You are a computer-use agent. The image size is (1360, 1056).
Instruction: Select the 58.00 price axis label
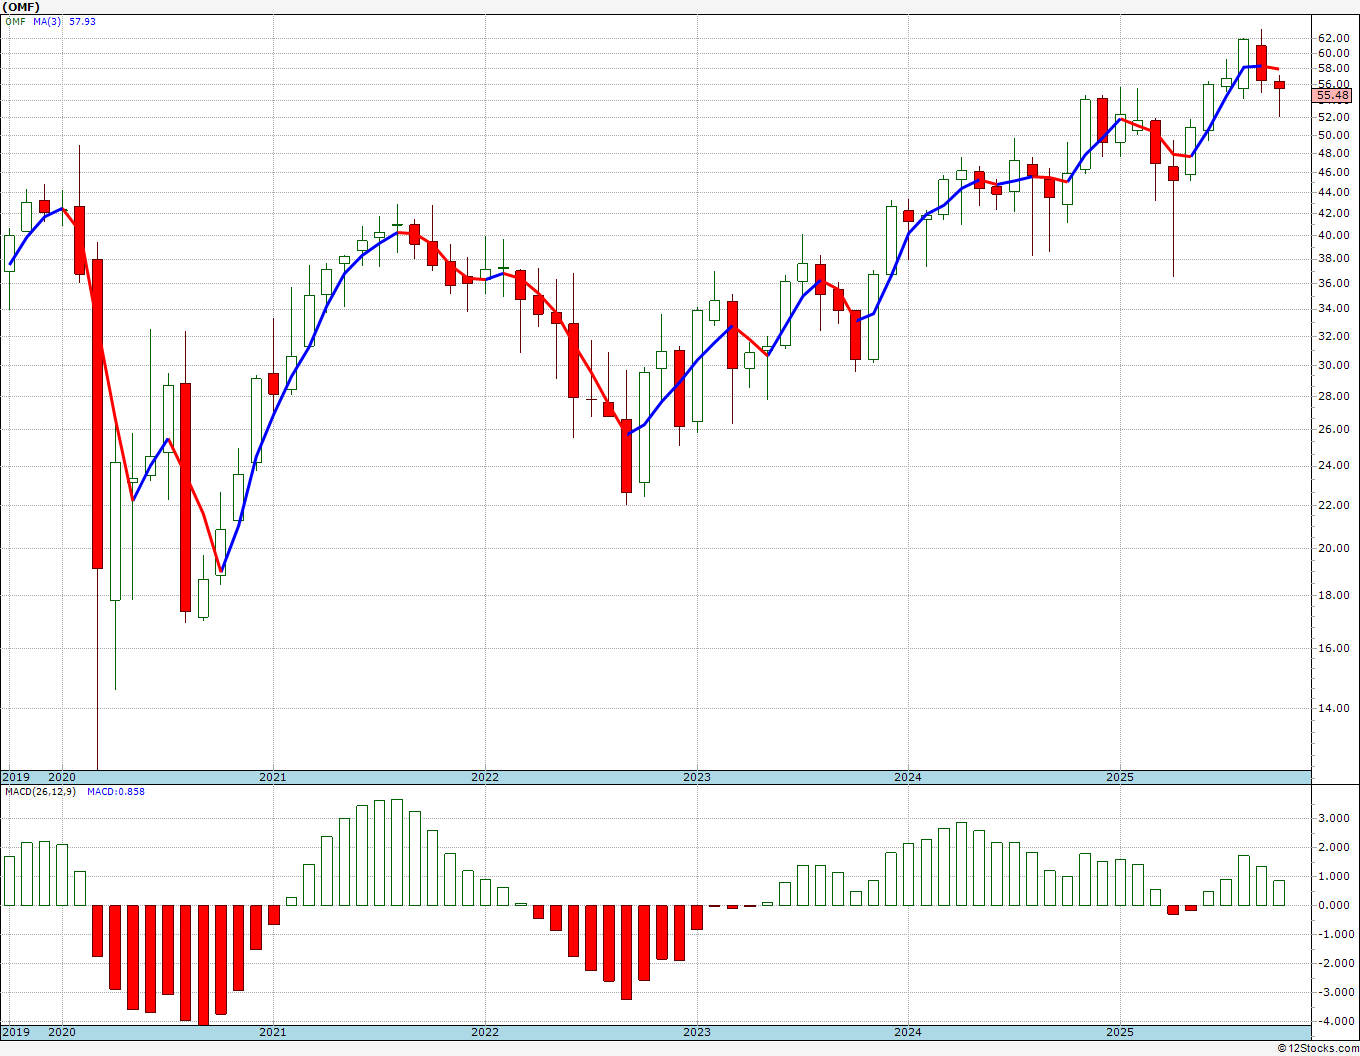point(1334,69)
